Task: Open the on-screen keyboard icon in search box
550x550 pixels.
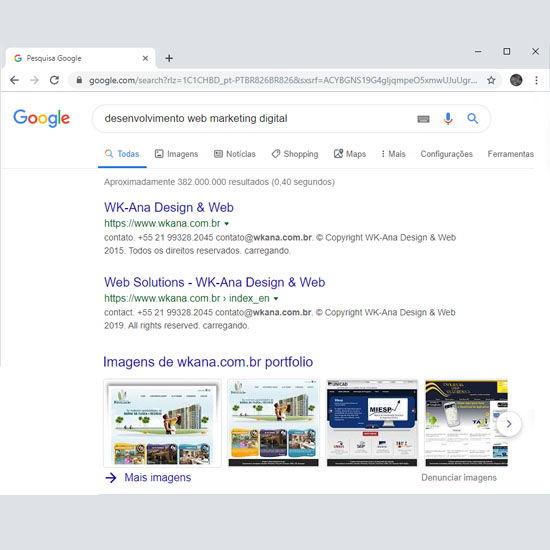Action: (x=423, y=119)
